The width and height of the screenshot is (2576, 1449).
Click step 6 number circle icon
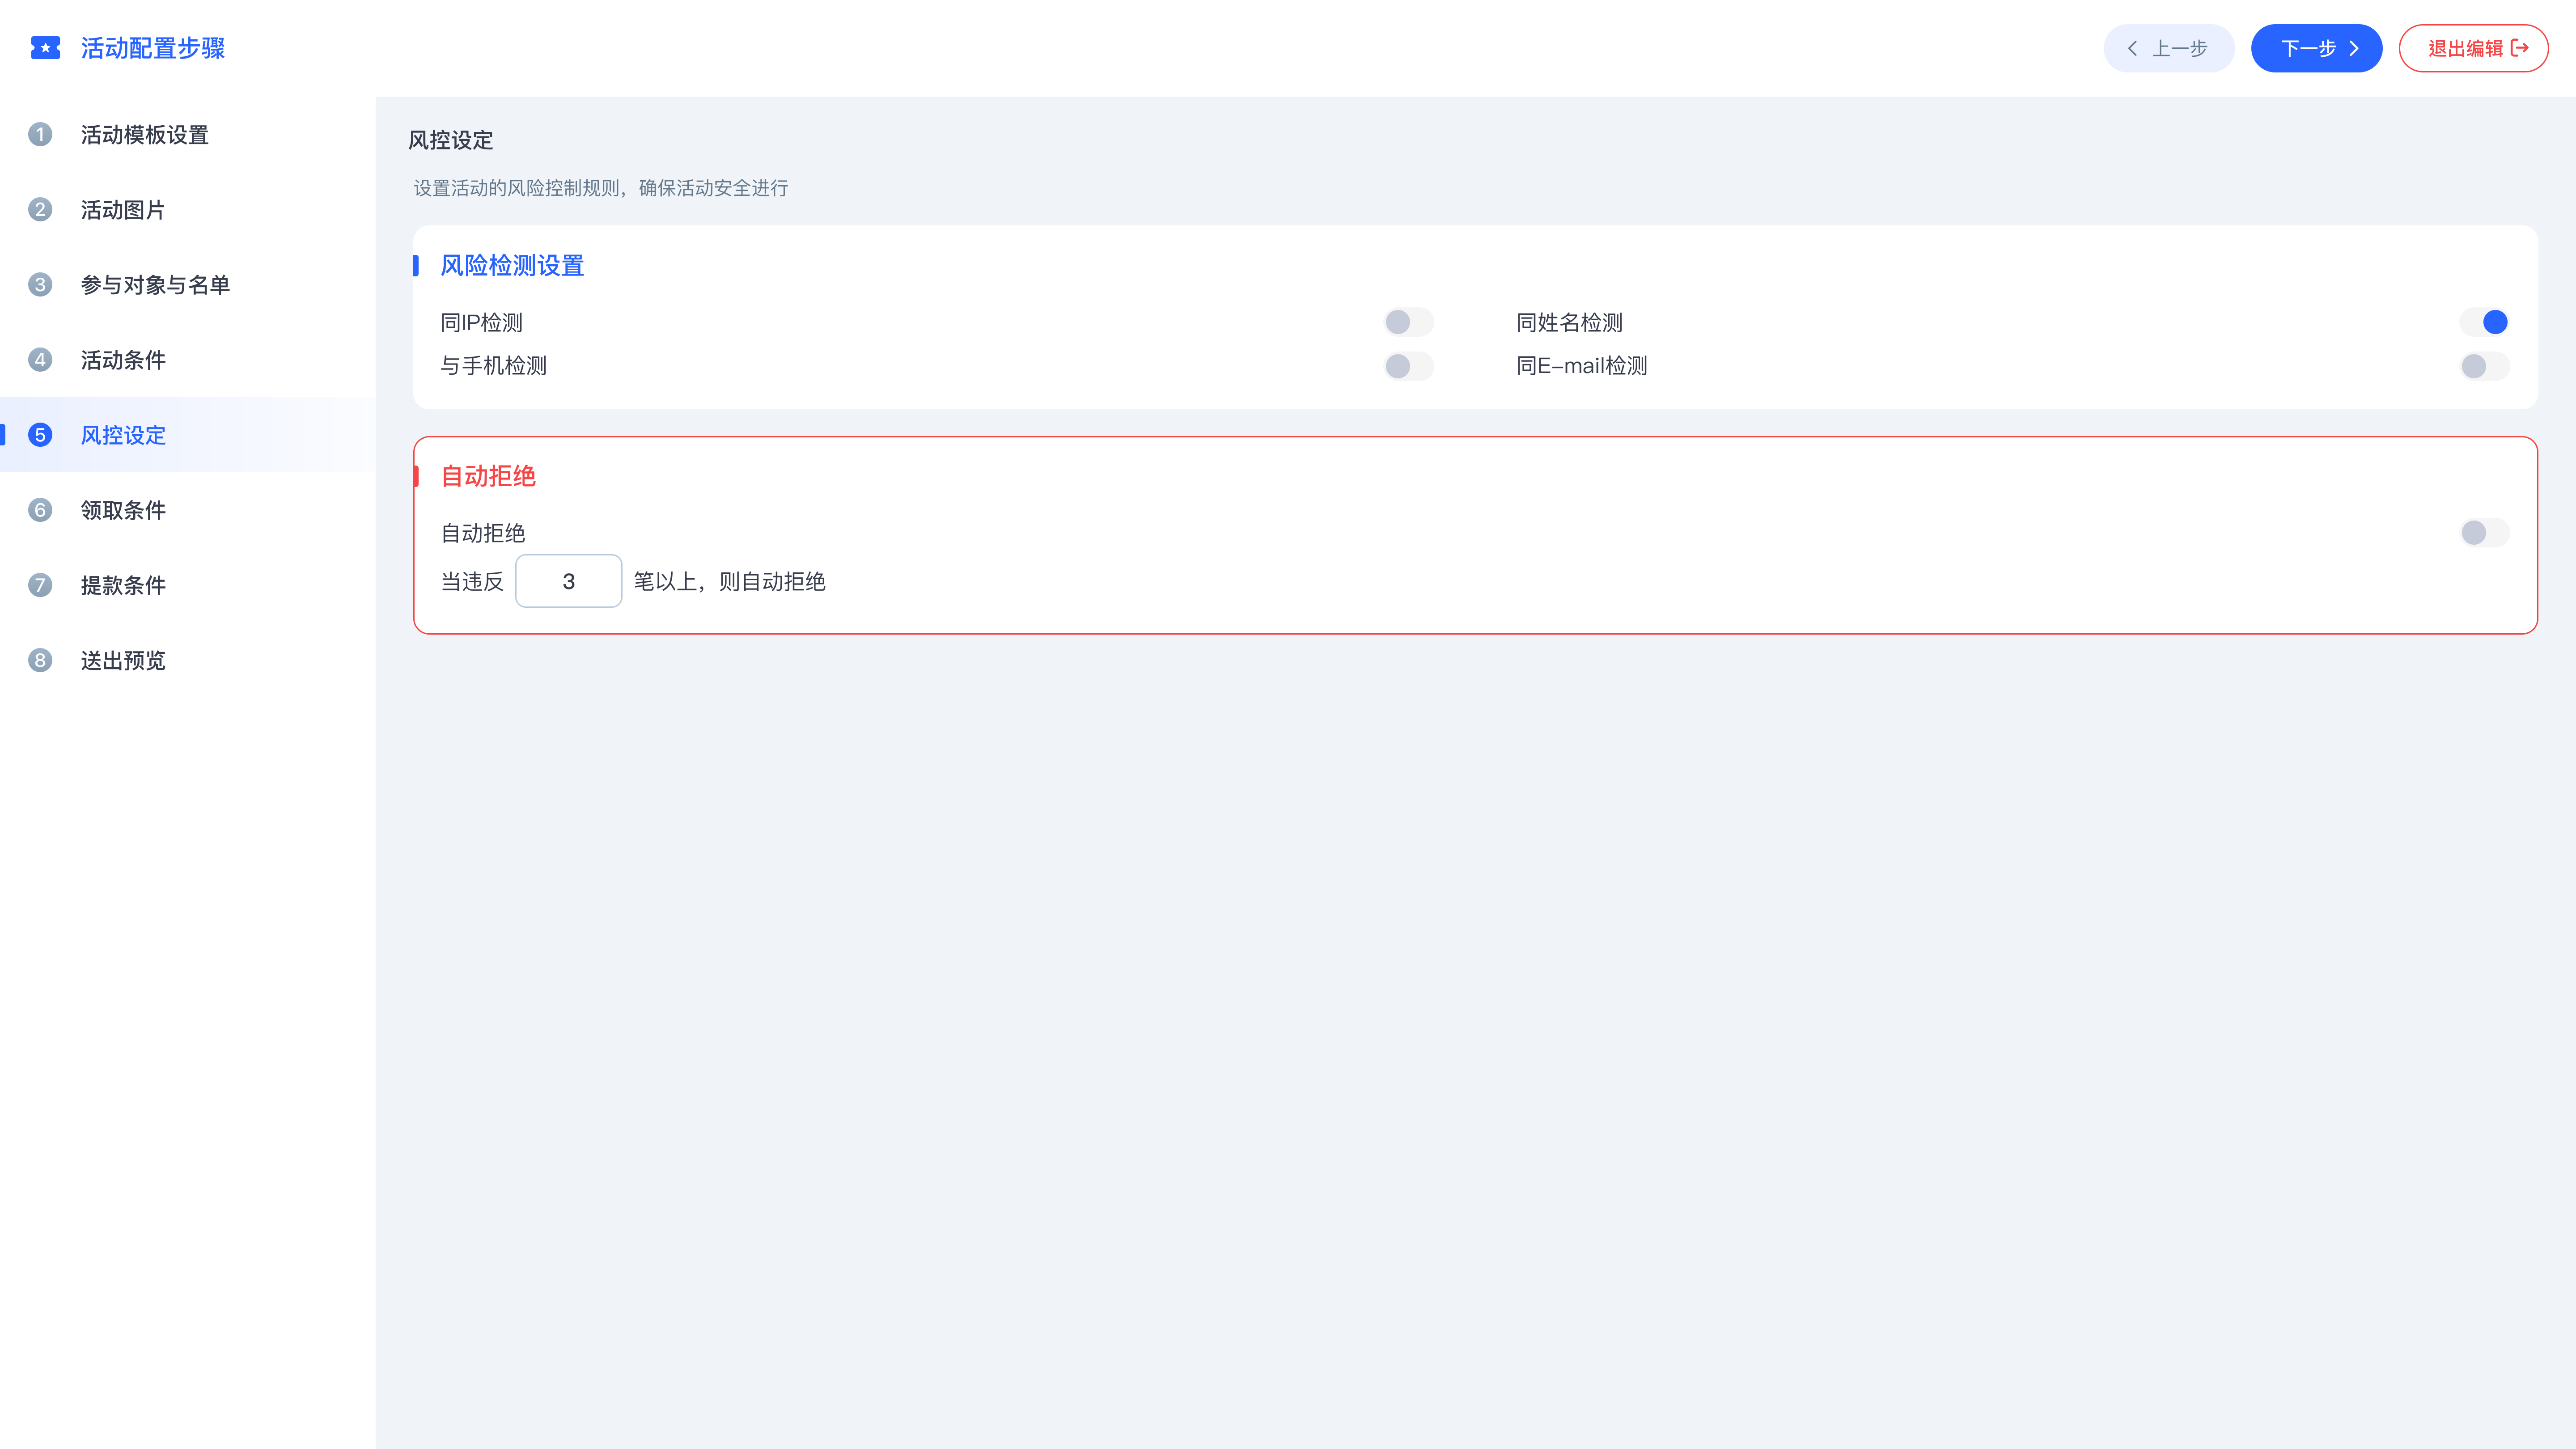pos(40,510)
